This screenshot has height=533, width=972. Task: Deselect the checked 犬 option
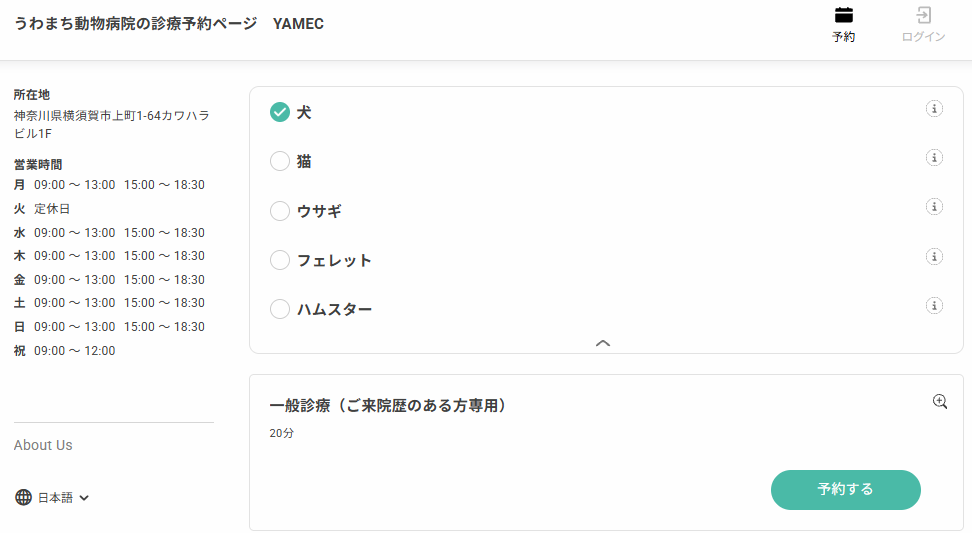click(x=280, y=112)
